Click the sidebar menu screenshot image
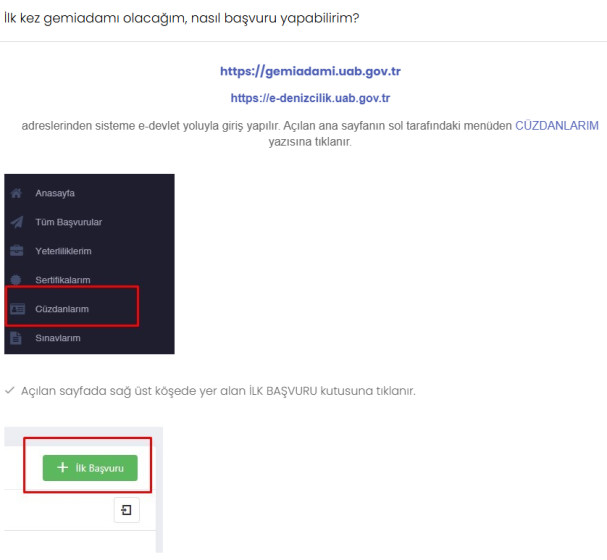Viewport: 607px width, 560px height. pyautogui.click(x=89, y=264)
